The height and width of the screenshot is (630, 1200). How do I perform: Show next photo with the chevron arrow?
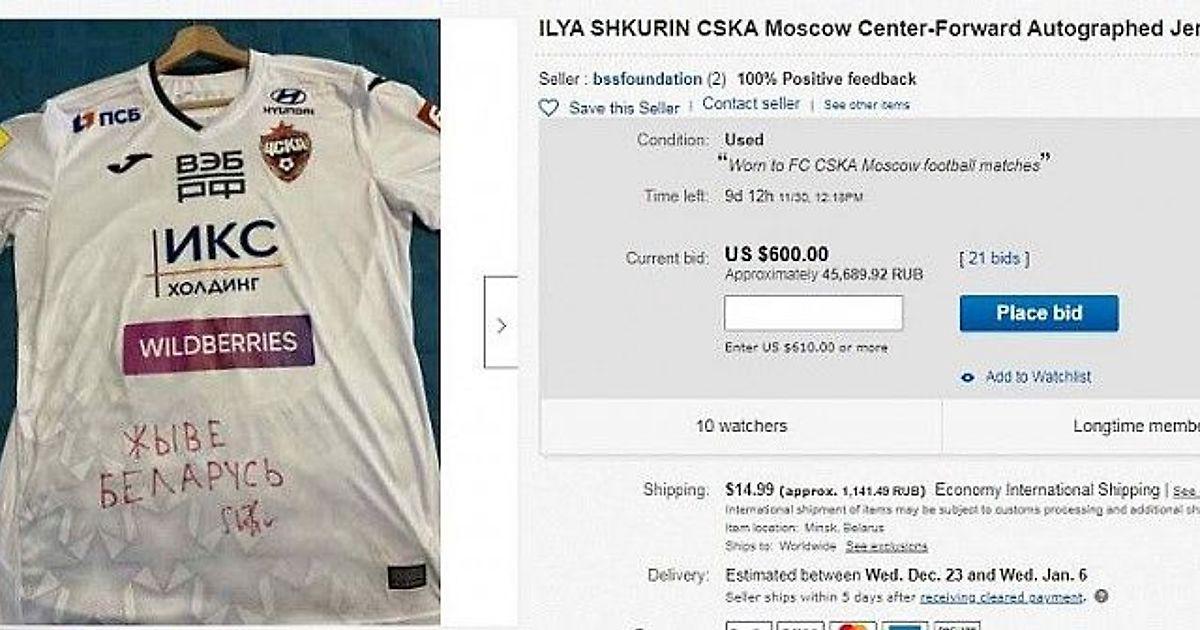click(x=501, y=322)
